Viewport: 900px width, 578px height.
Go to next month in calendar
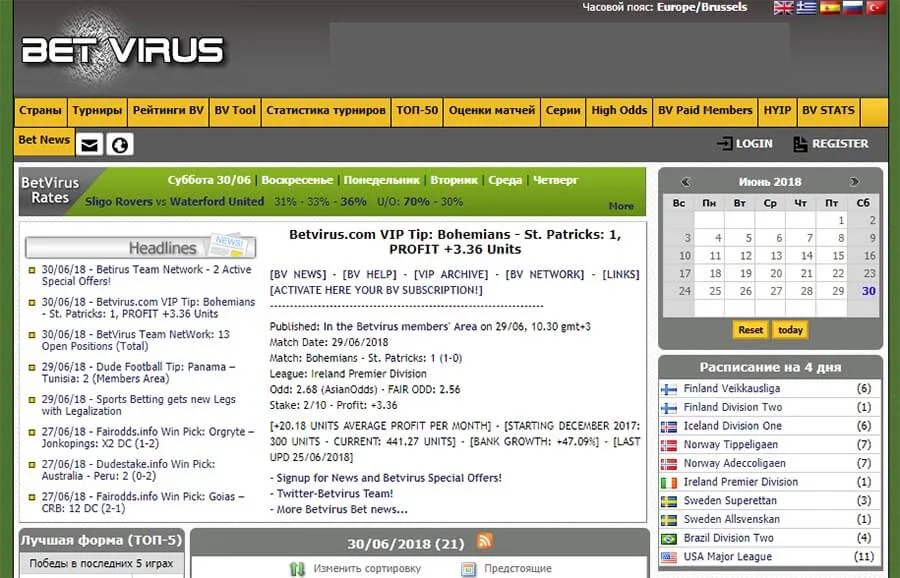(x=854, y=182)
